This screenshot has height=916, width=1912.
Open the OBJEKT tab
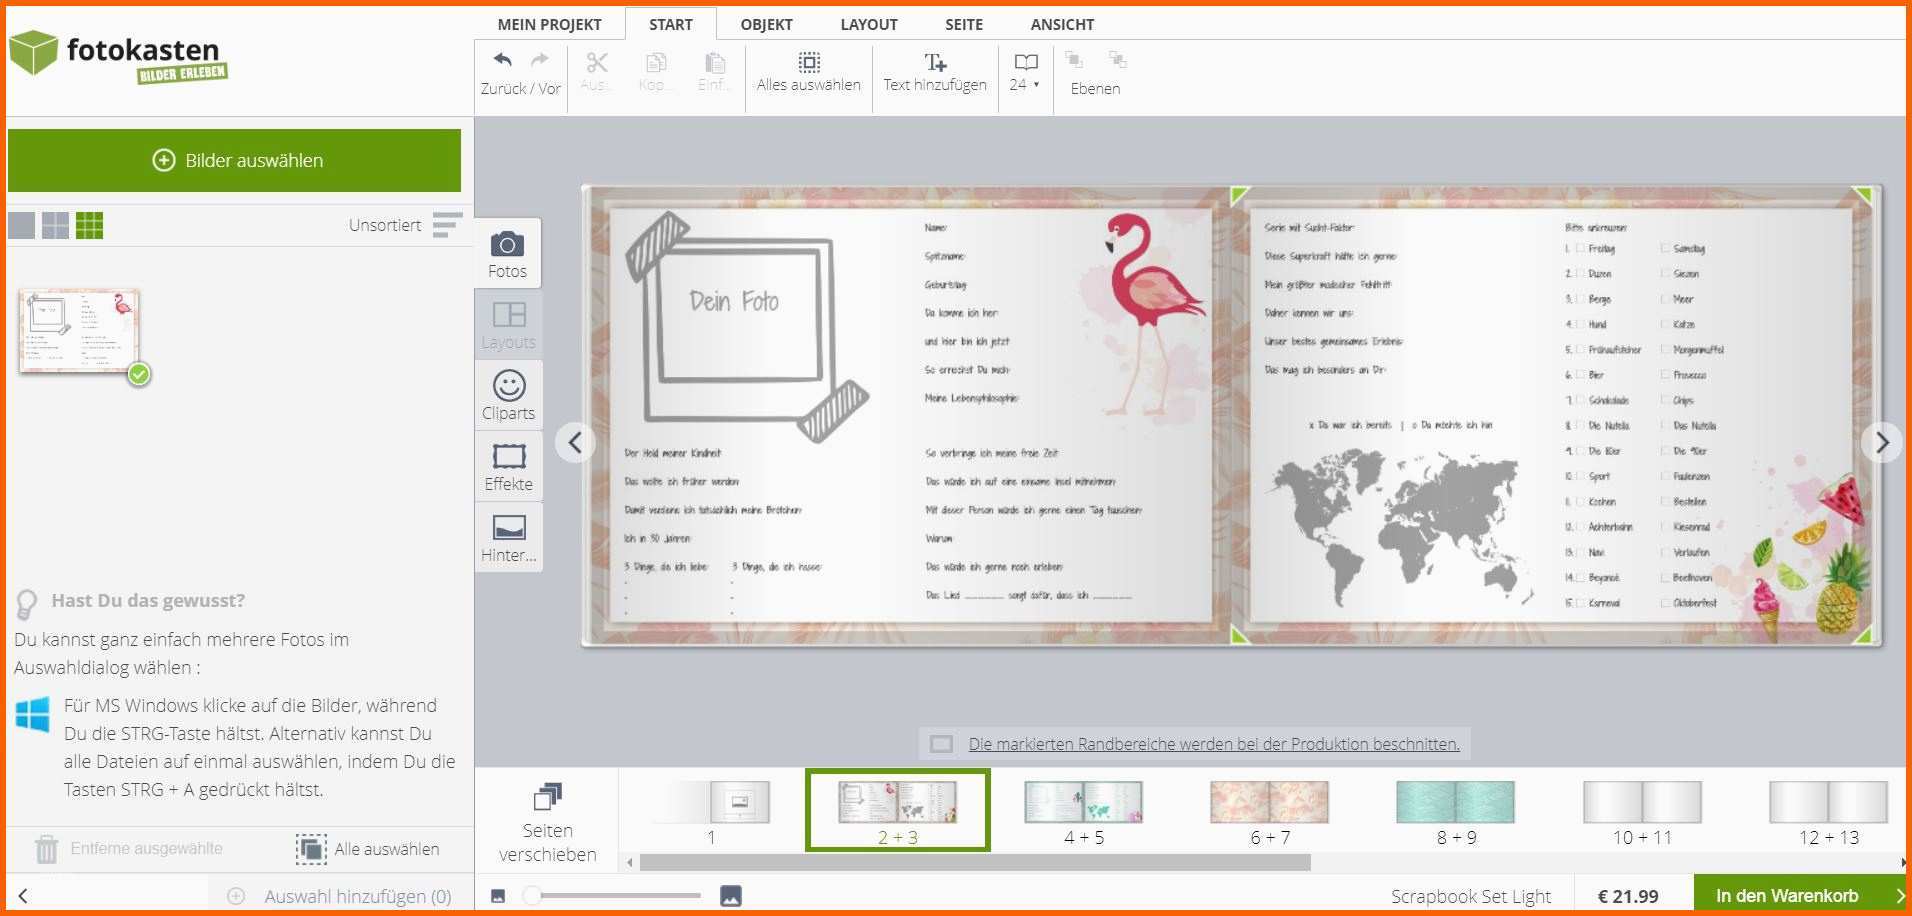766,24
